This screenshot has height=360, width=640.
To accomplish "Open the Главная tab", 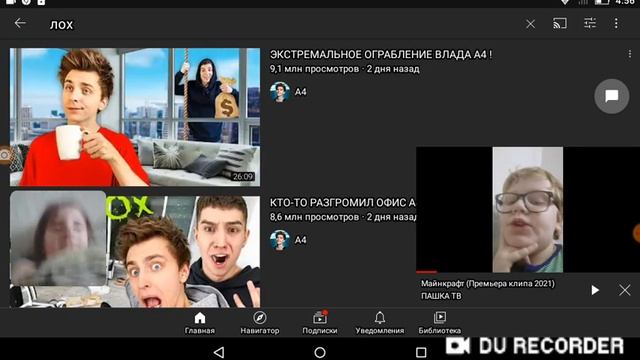I will click(200, 323).
